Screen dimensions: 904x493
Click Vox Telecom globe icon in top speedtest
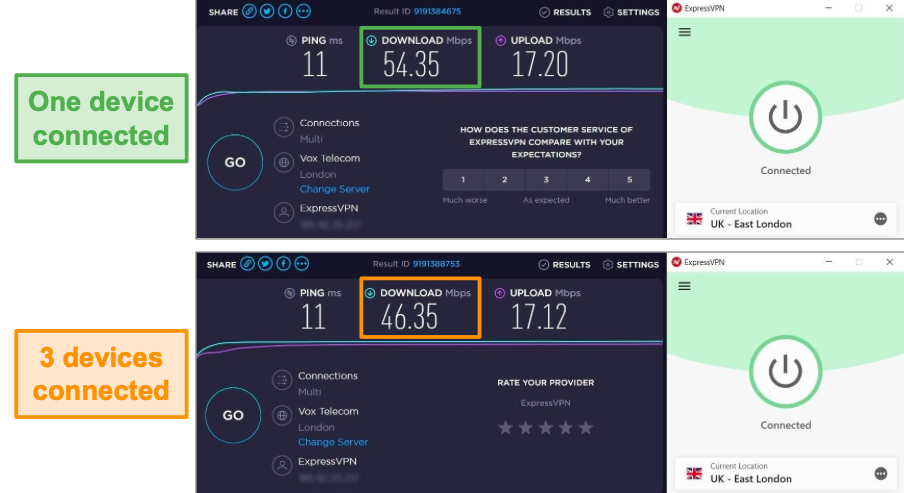(284, 163)
